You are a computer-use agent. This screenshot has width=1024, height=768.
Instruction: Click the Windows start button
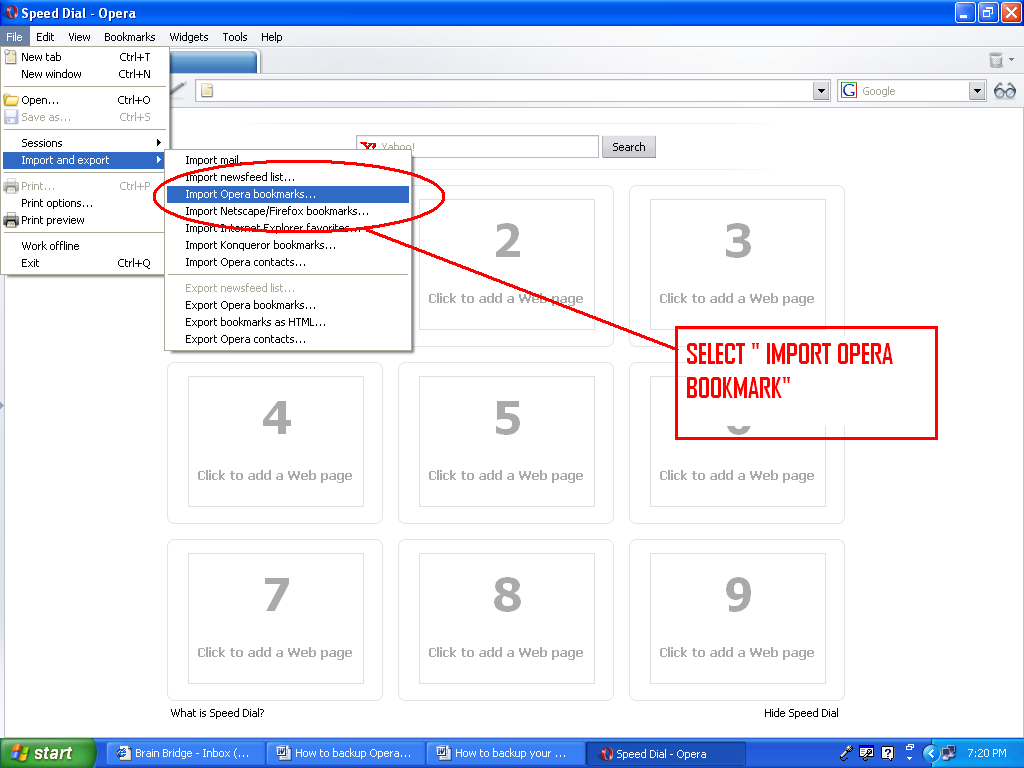tap(48, 753)
